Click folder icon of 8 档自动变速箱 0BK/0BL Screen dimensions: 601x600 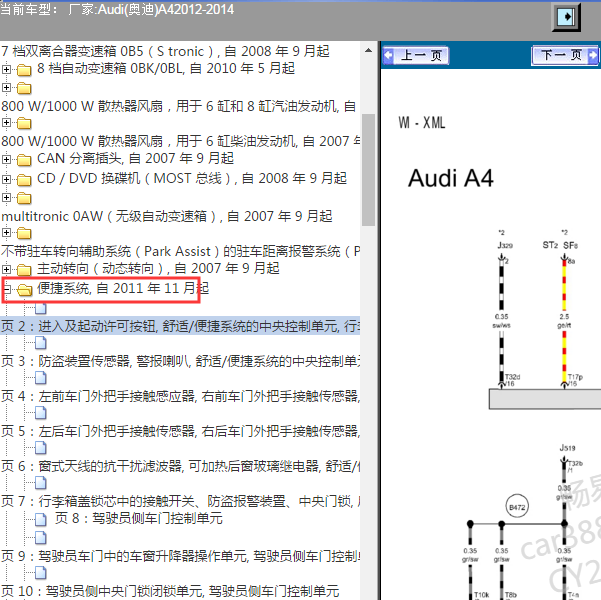[24, 70]
